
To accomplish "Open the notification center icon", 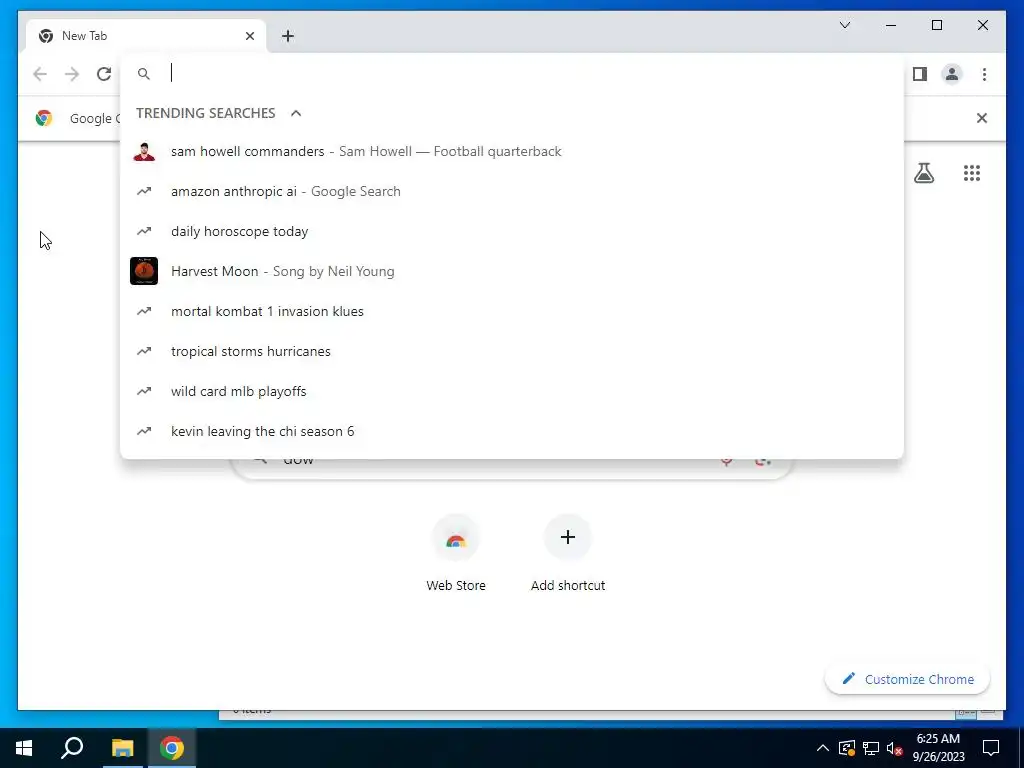I will pos(991,748).
